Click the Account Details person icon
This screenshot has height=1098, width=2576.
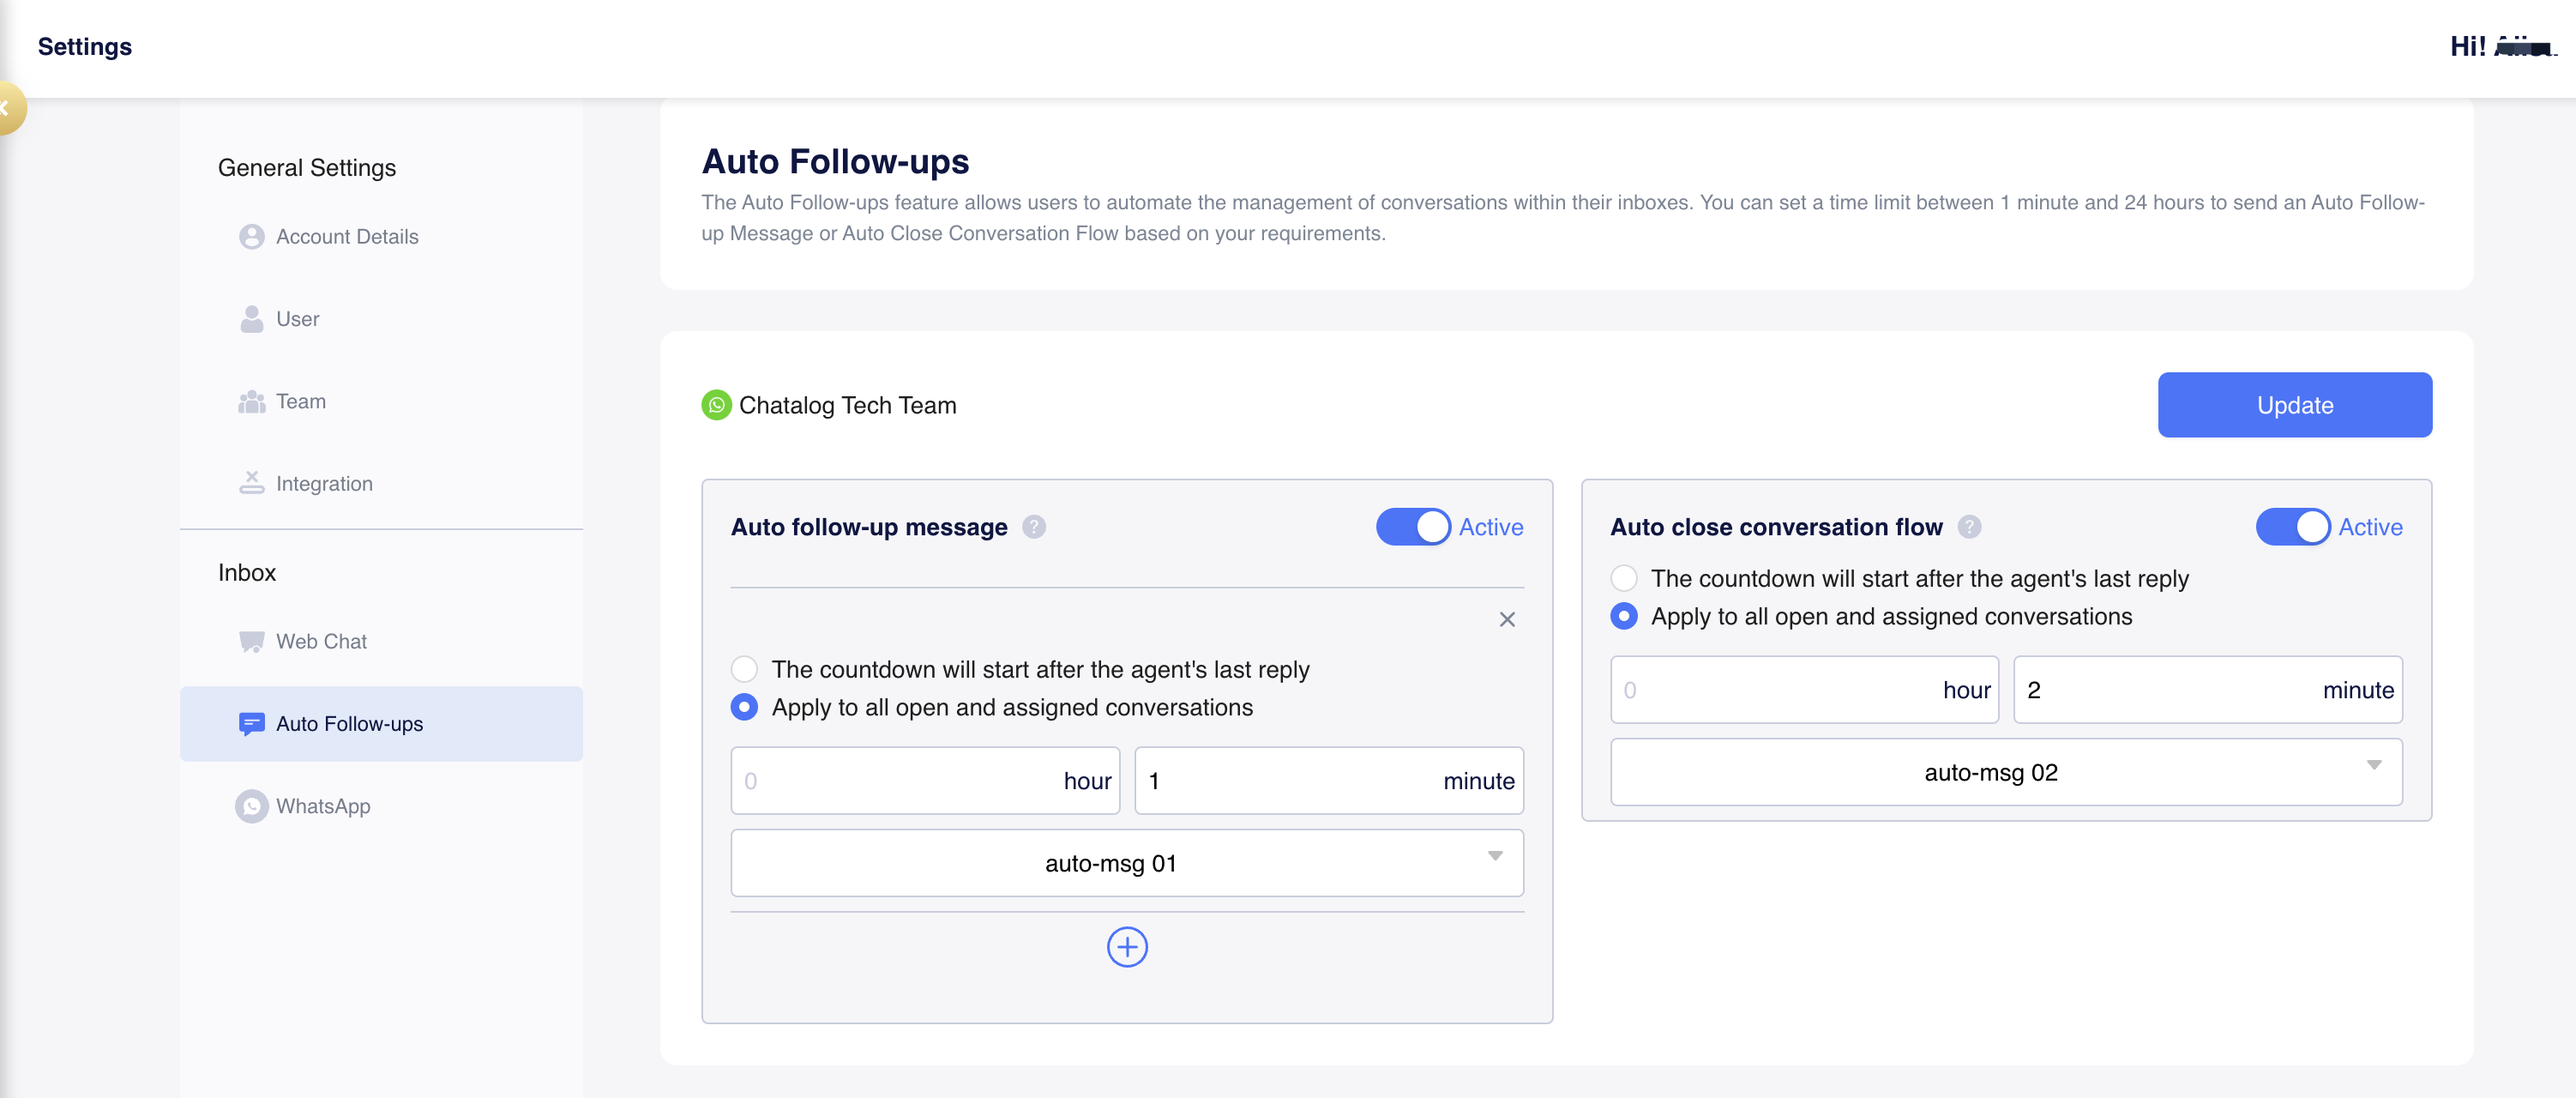[x=251, y=237]
